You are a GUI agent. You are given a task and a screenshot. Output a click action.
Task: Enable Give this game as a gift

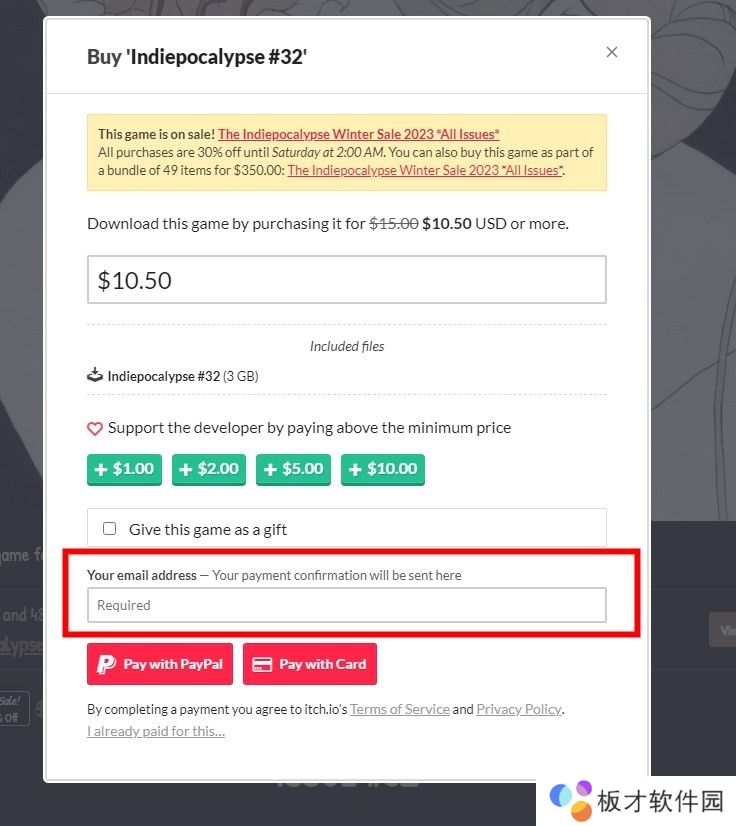[110, 528]
